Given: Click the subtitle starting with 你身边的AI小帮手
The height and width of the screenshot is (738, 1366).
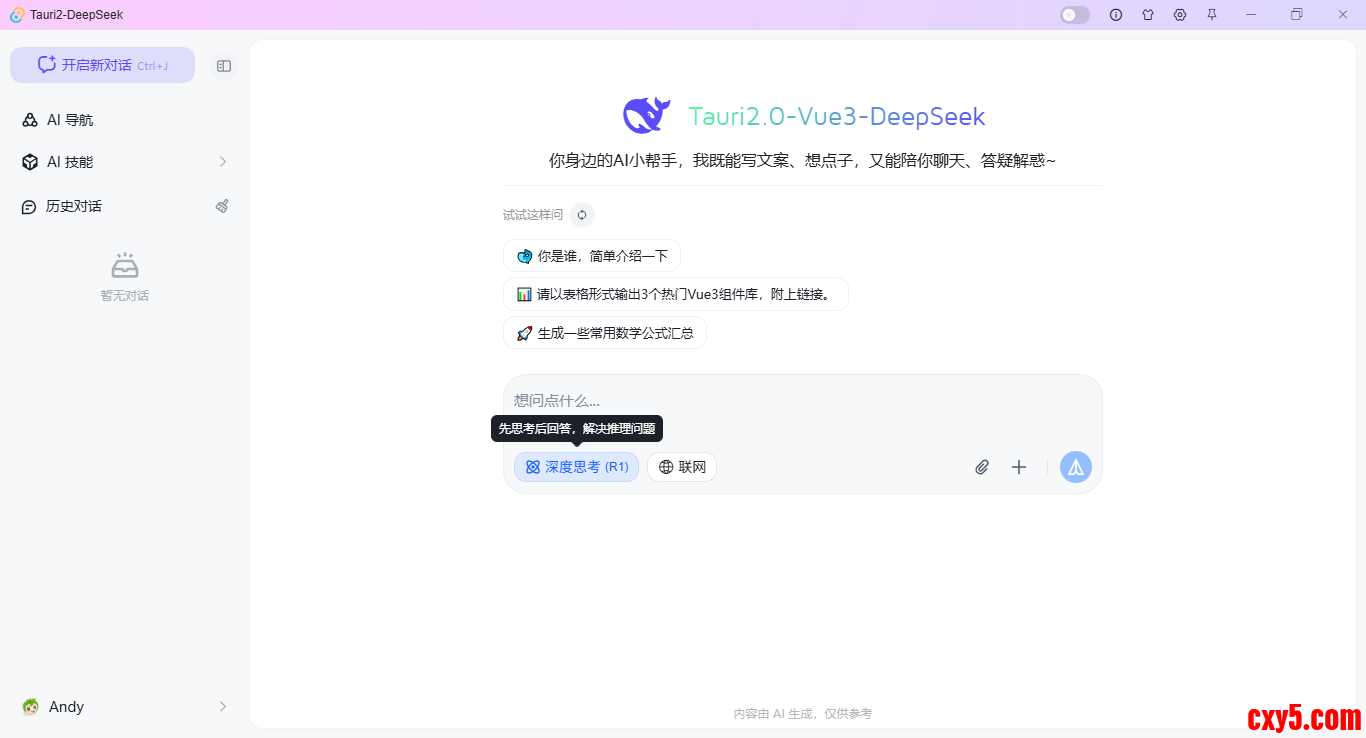Looking at the screenshot, I should point(802,160).
